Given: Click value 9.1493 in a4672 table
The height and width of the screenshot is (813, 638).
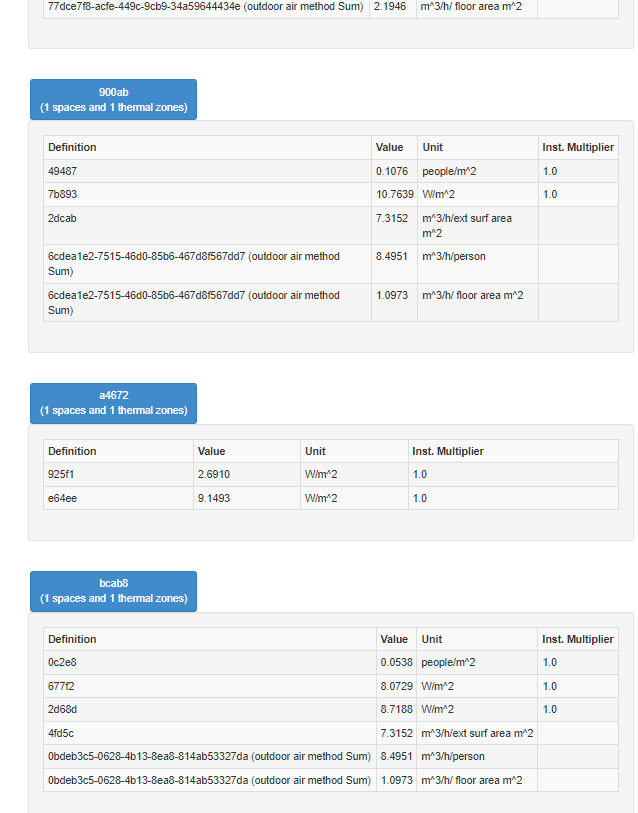Looking at the screenshot, I should 247,498.
